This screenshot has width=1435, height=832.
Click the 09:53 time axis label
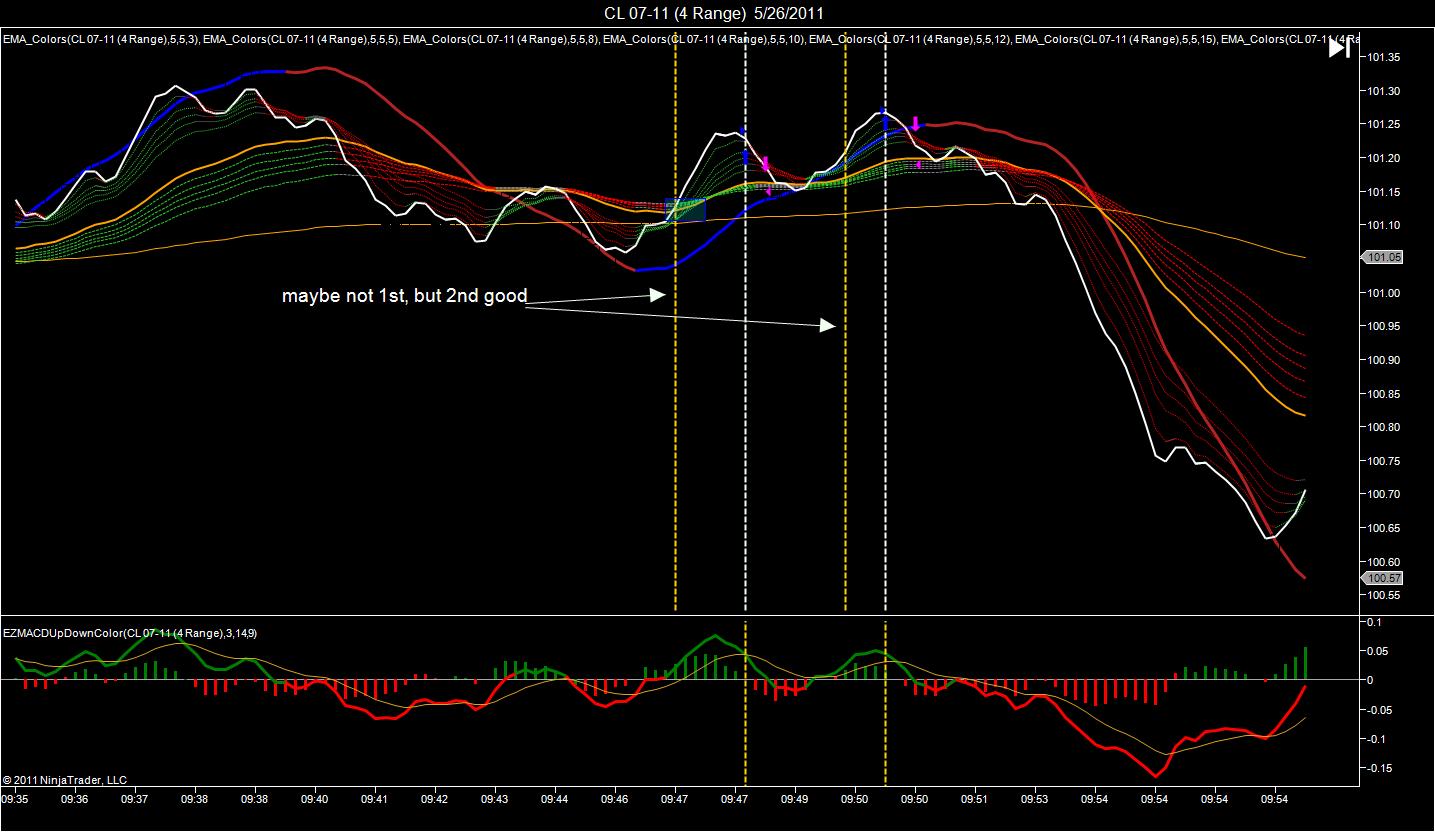tap(1035, 800)
